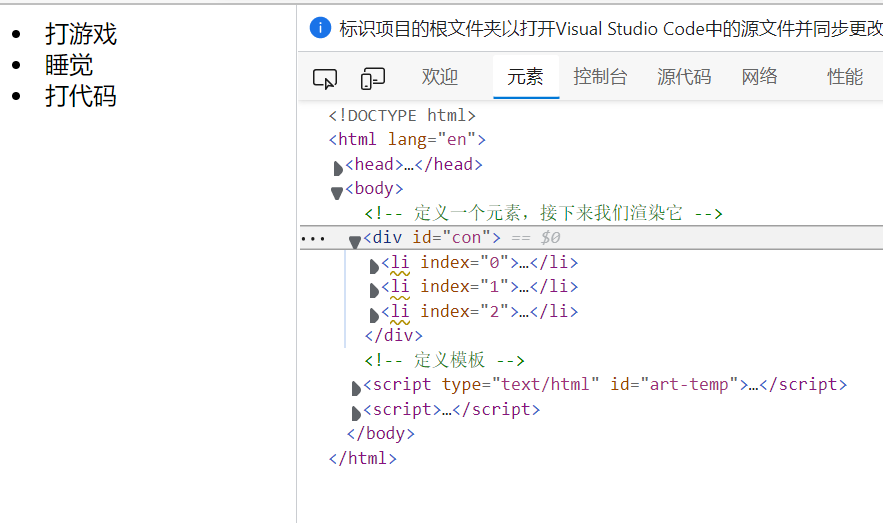Select the <!DOCTYPE html> line

pos(402,115)
